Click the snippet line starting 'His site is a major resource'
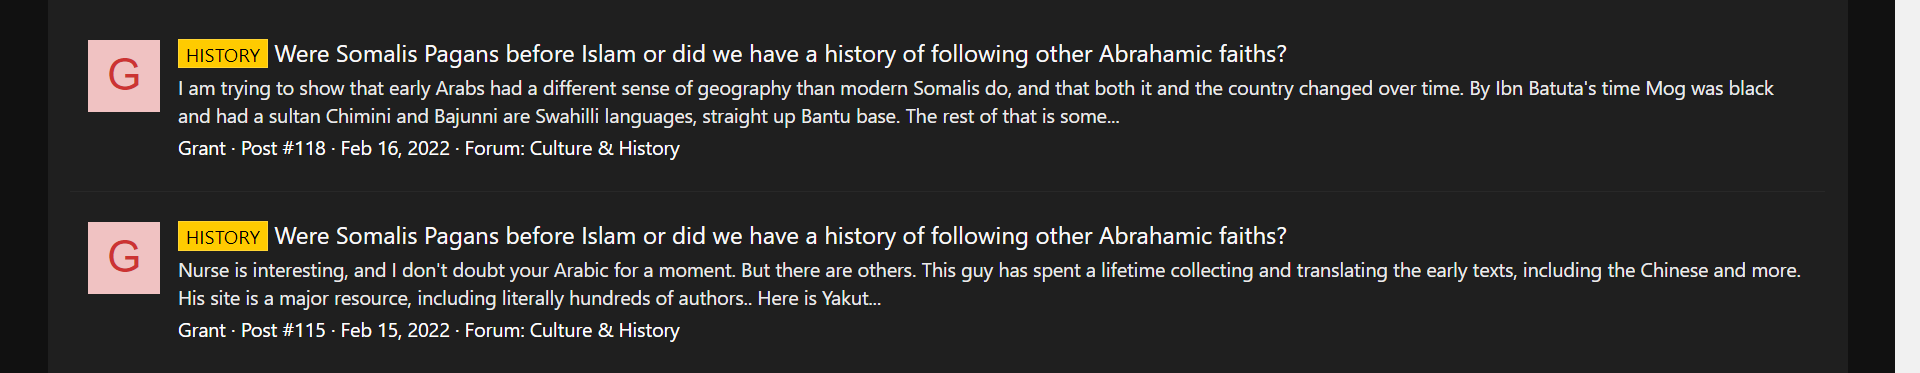 [530, 298]
